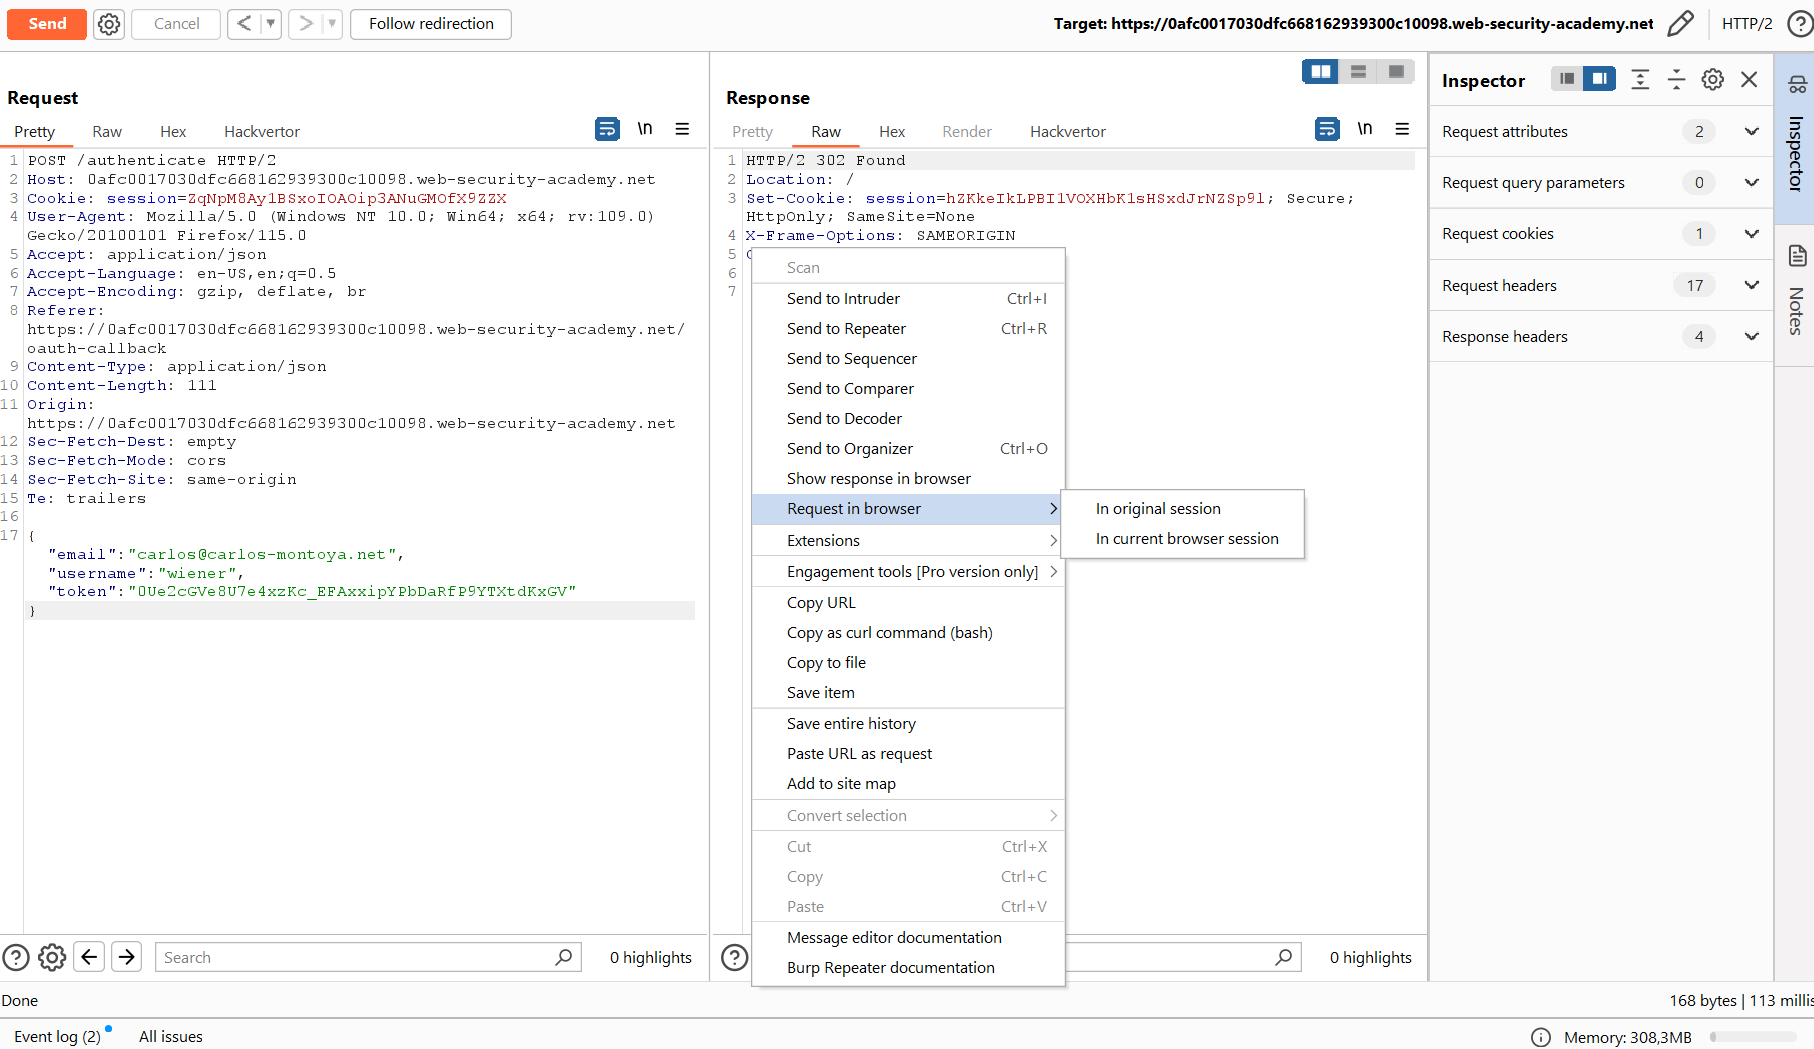Switch Request view to Raw tab
This screenshot has height=1049, width=1814.
point(107,132)
